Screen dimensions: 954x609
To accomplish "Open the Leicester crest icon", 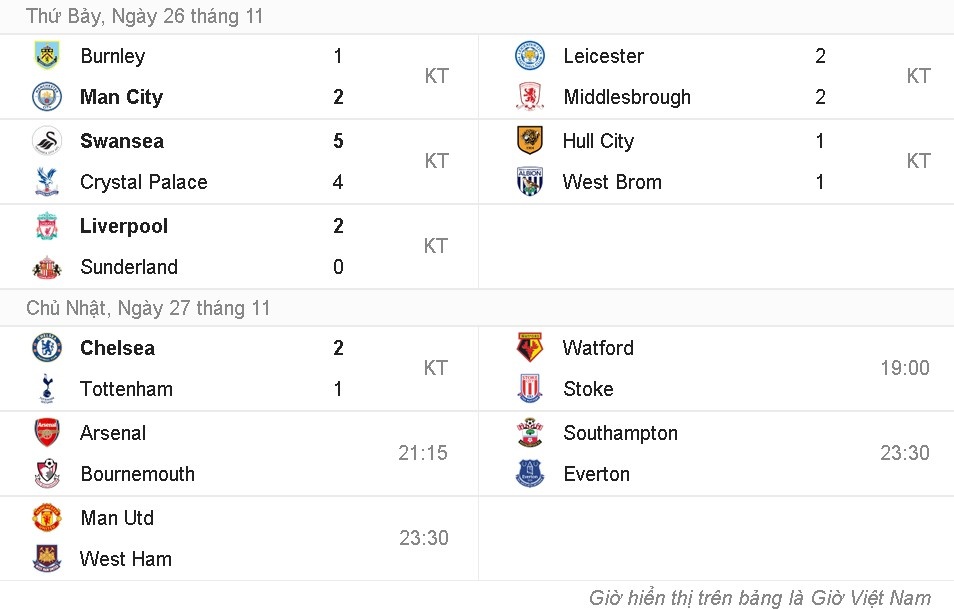I will click(x=528, y=56).
